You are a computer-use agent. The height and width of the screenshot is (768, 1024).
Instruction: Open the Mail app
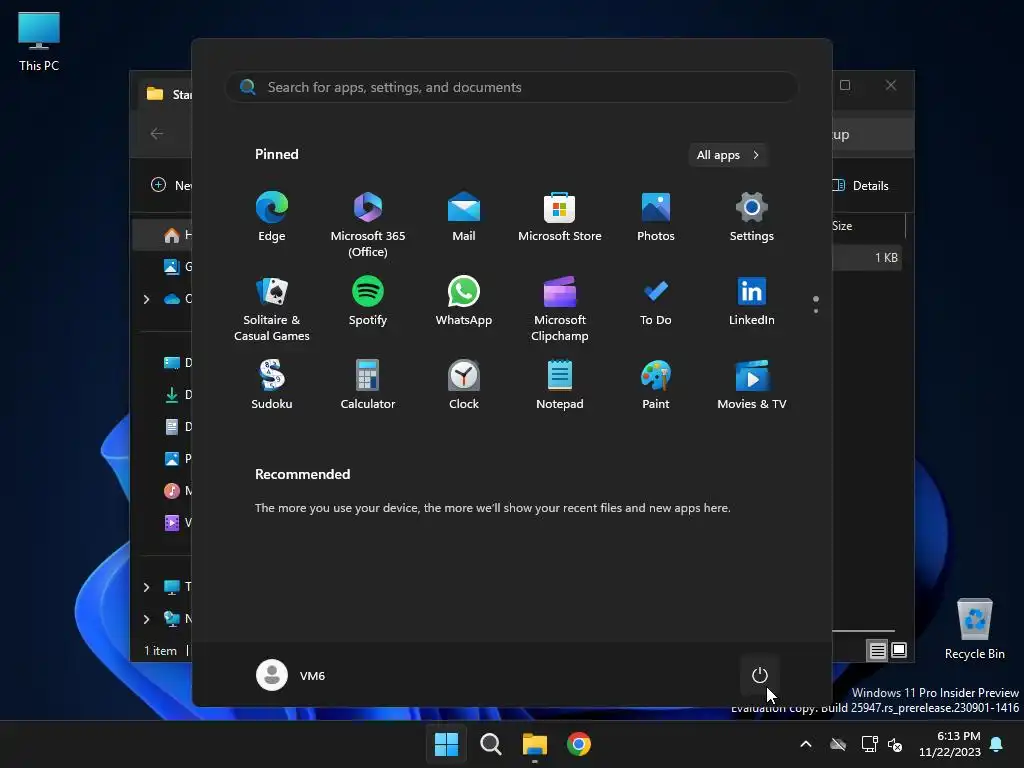pyautogui.click(x=464, y=217)
